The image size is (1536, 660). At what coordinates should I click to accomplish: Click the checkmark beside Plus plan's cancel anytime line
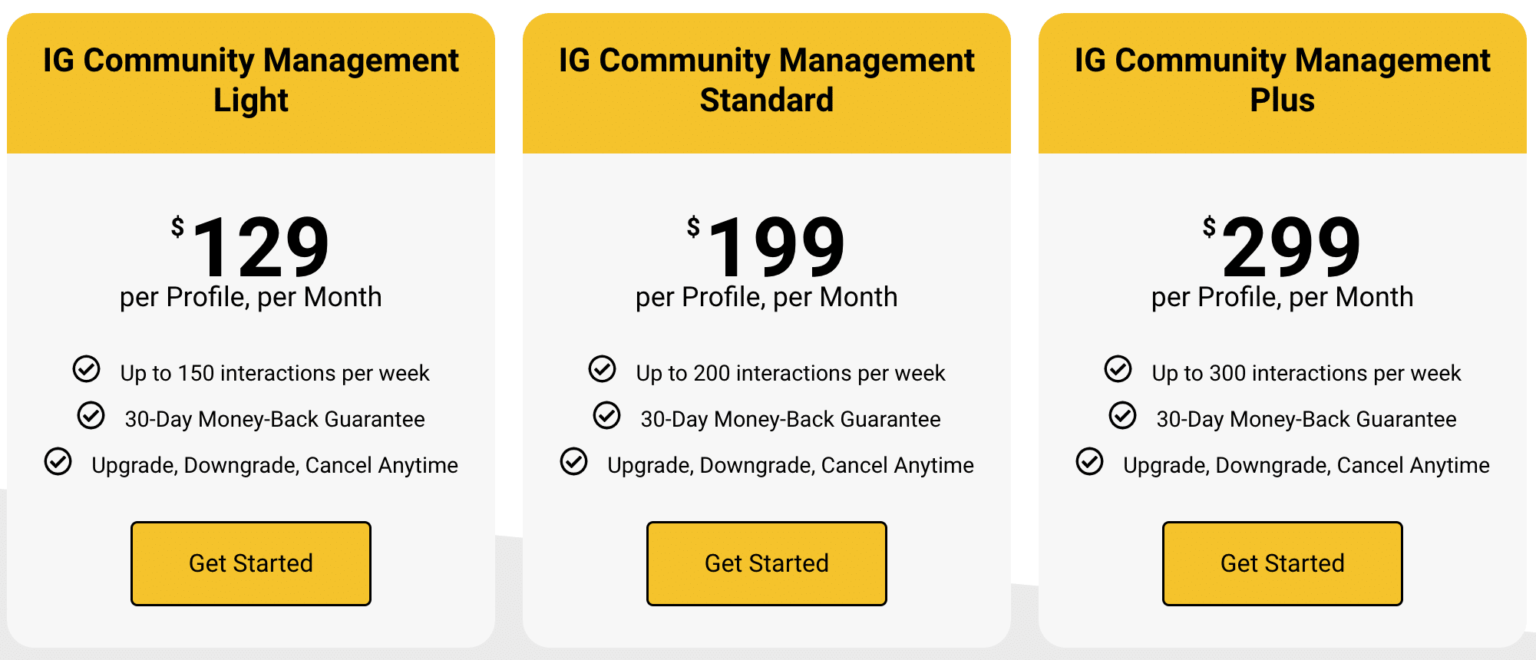tap(1090, 462)
